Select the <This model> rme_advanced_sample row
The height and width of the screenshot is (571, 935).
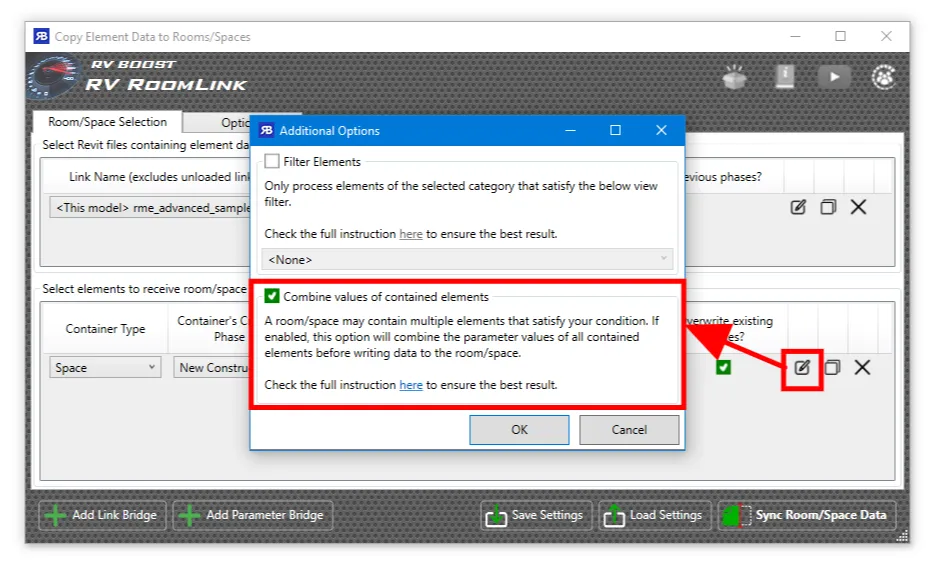(150, 207)
